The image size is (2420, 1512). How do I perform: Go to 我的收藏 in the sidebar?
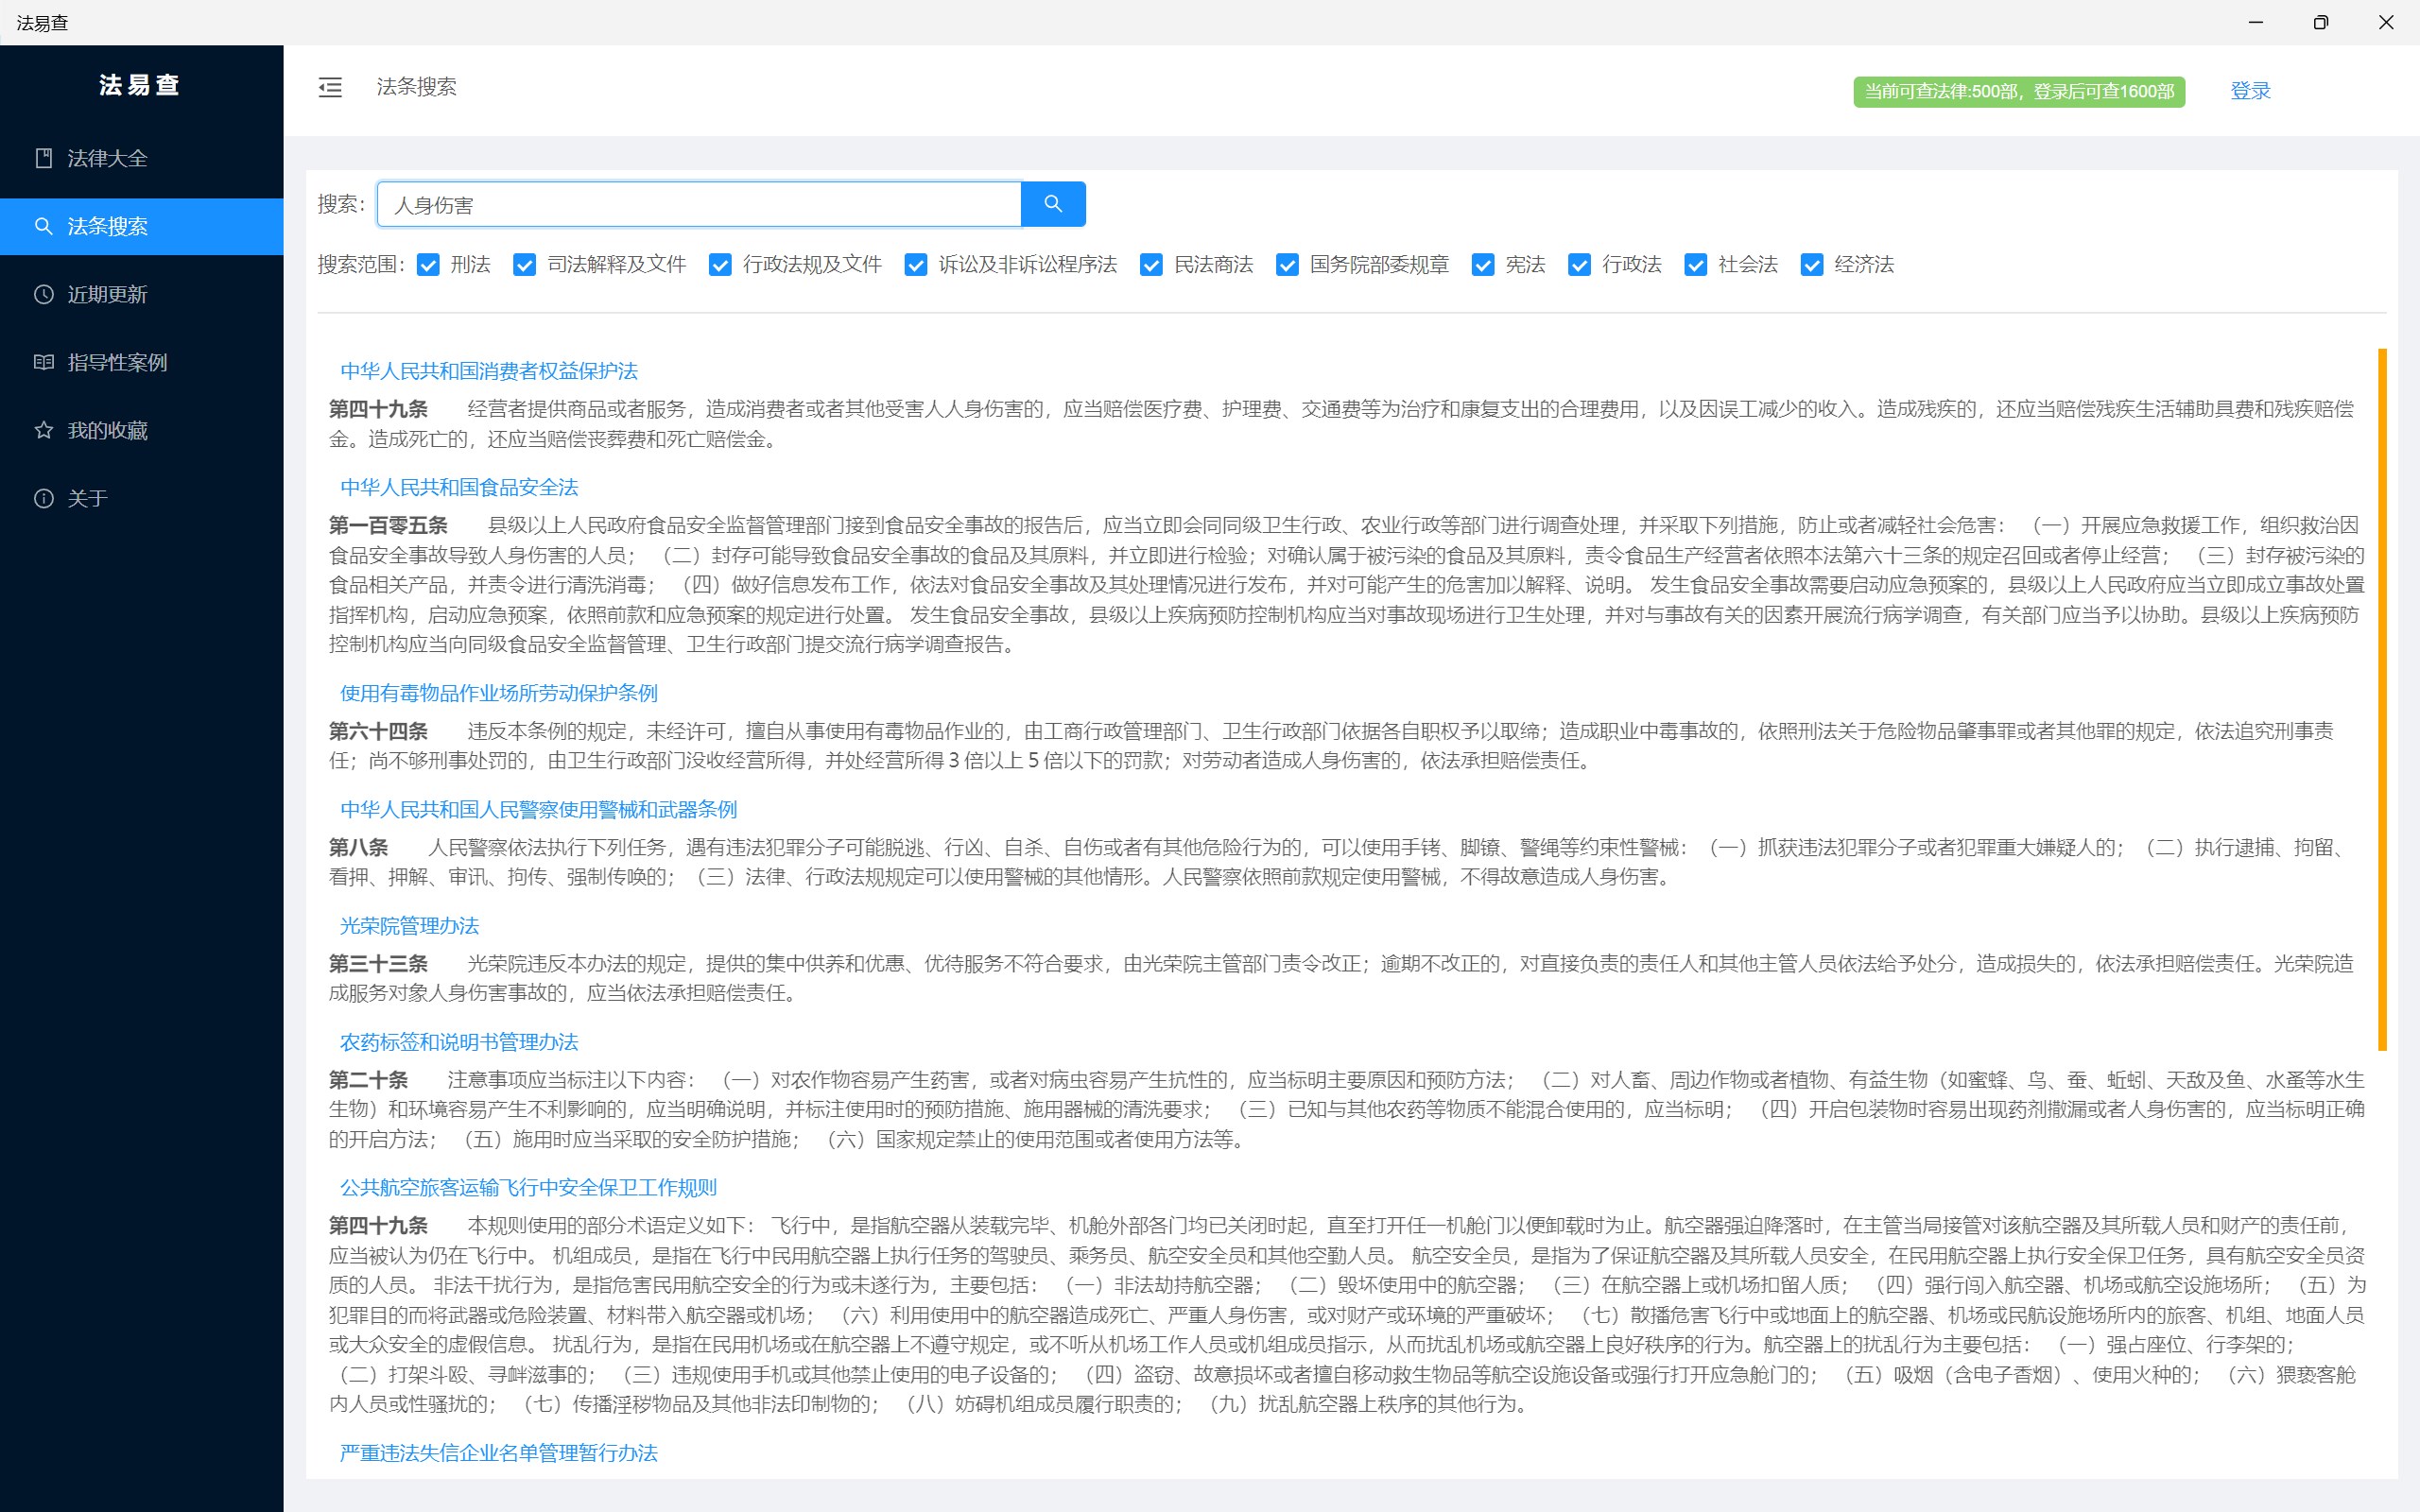[107, 430]
